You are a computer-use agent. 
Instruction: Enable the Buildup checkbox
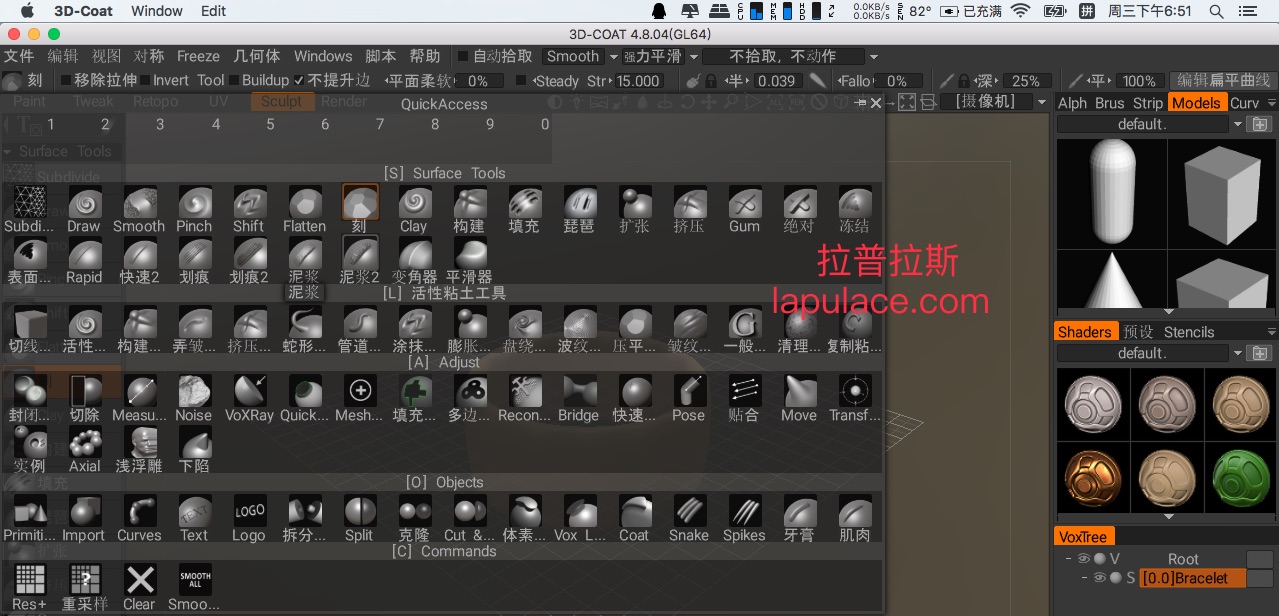(233, 81)
